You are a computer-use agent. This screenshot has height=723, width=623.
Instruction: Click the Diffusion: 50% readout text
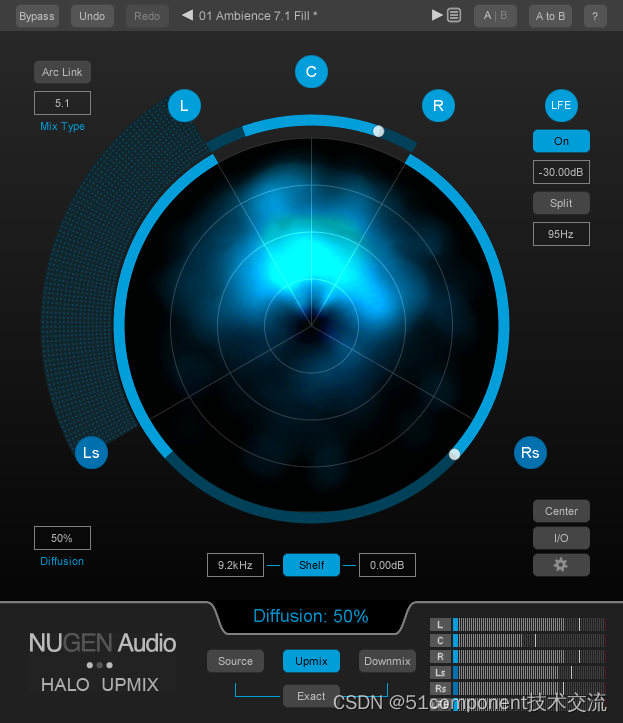click(x=311, y=616)
